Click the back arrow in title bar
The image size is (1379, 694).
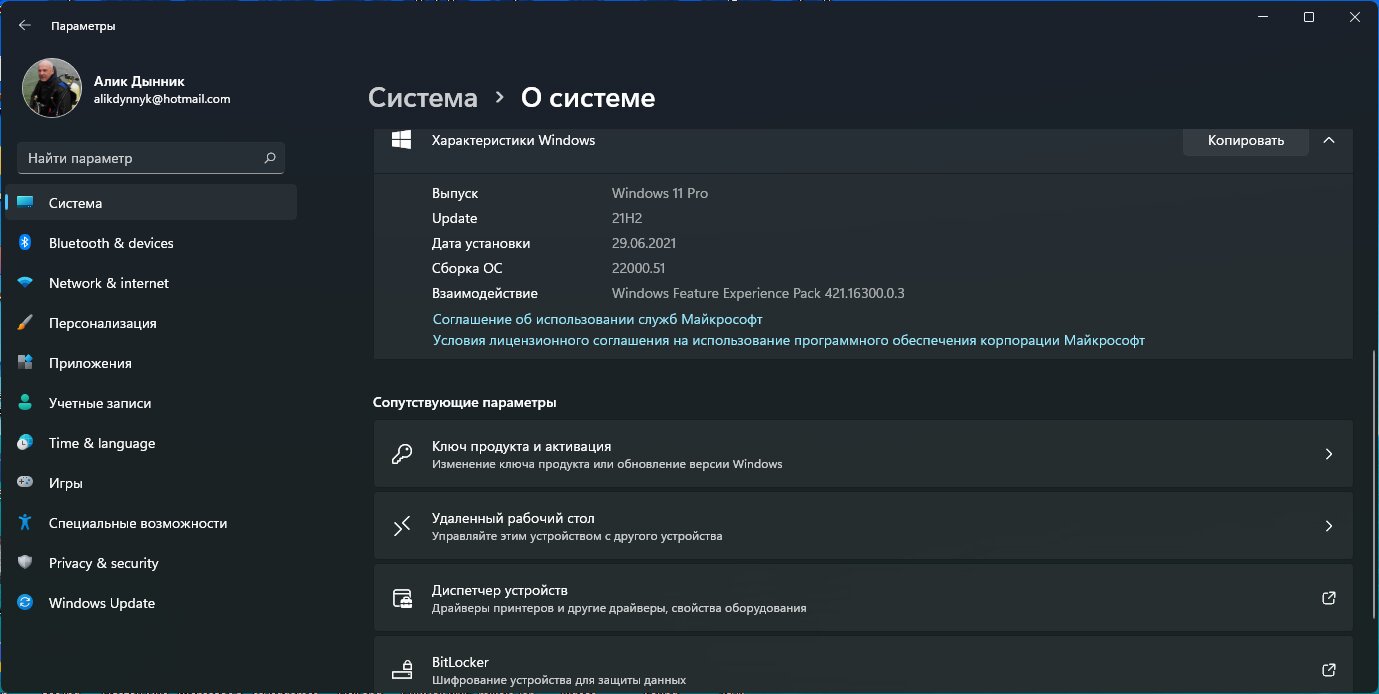(25, 26)
